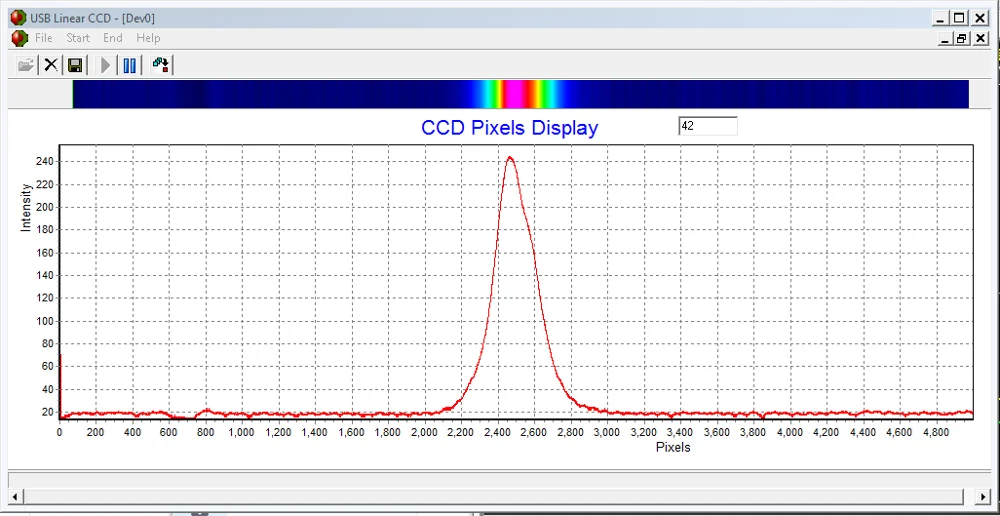Close the USB Linear CCD window
Image resolution: width=1000 pixels, height=516 pixels.
tap(980, 18)
